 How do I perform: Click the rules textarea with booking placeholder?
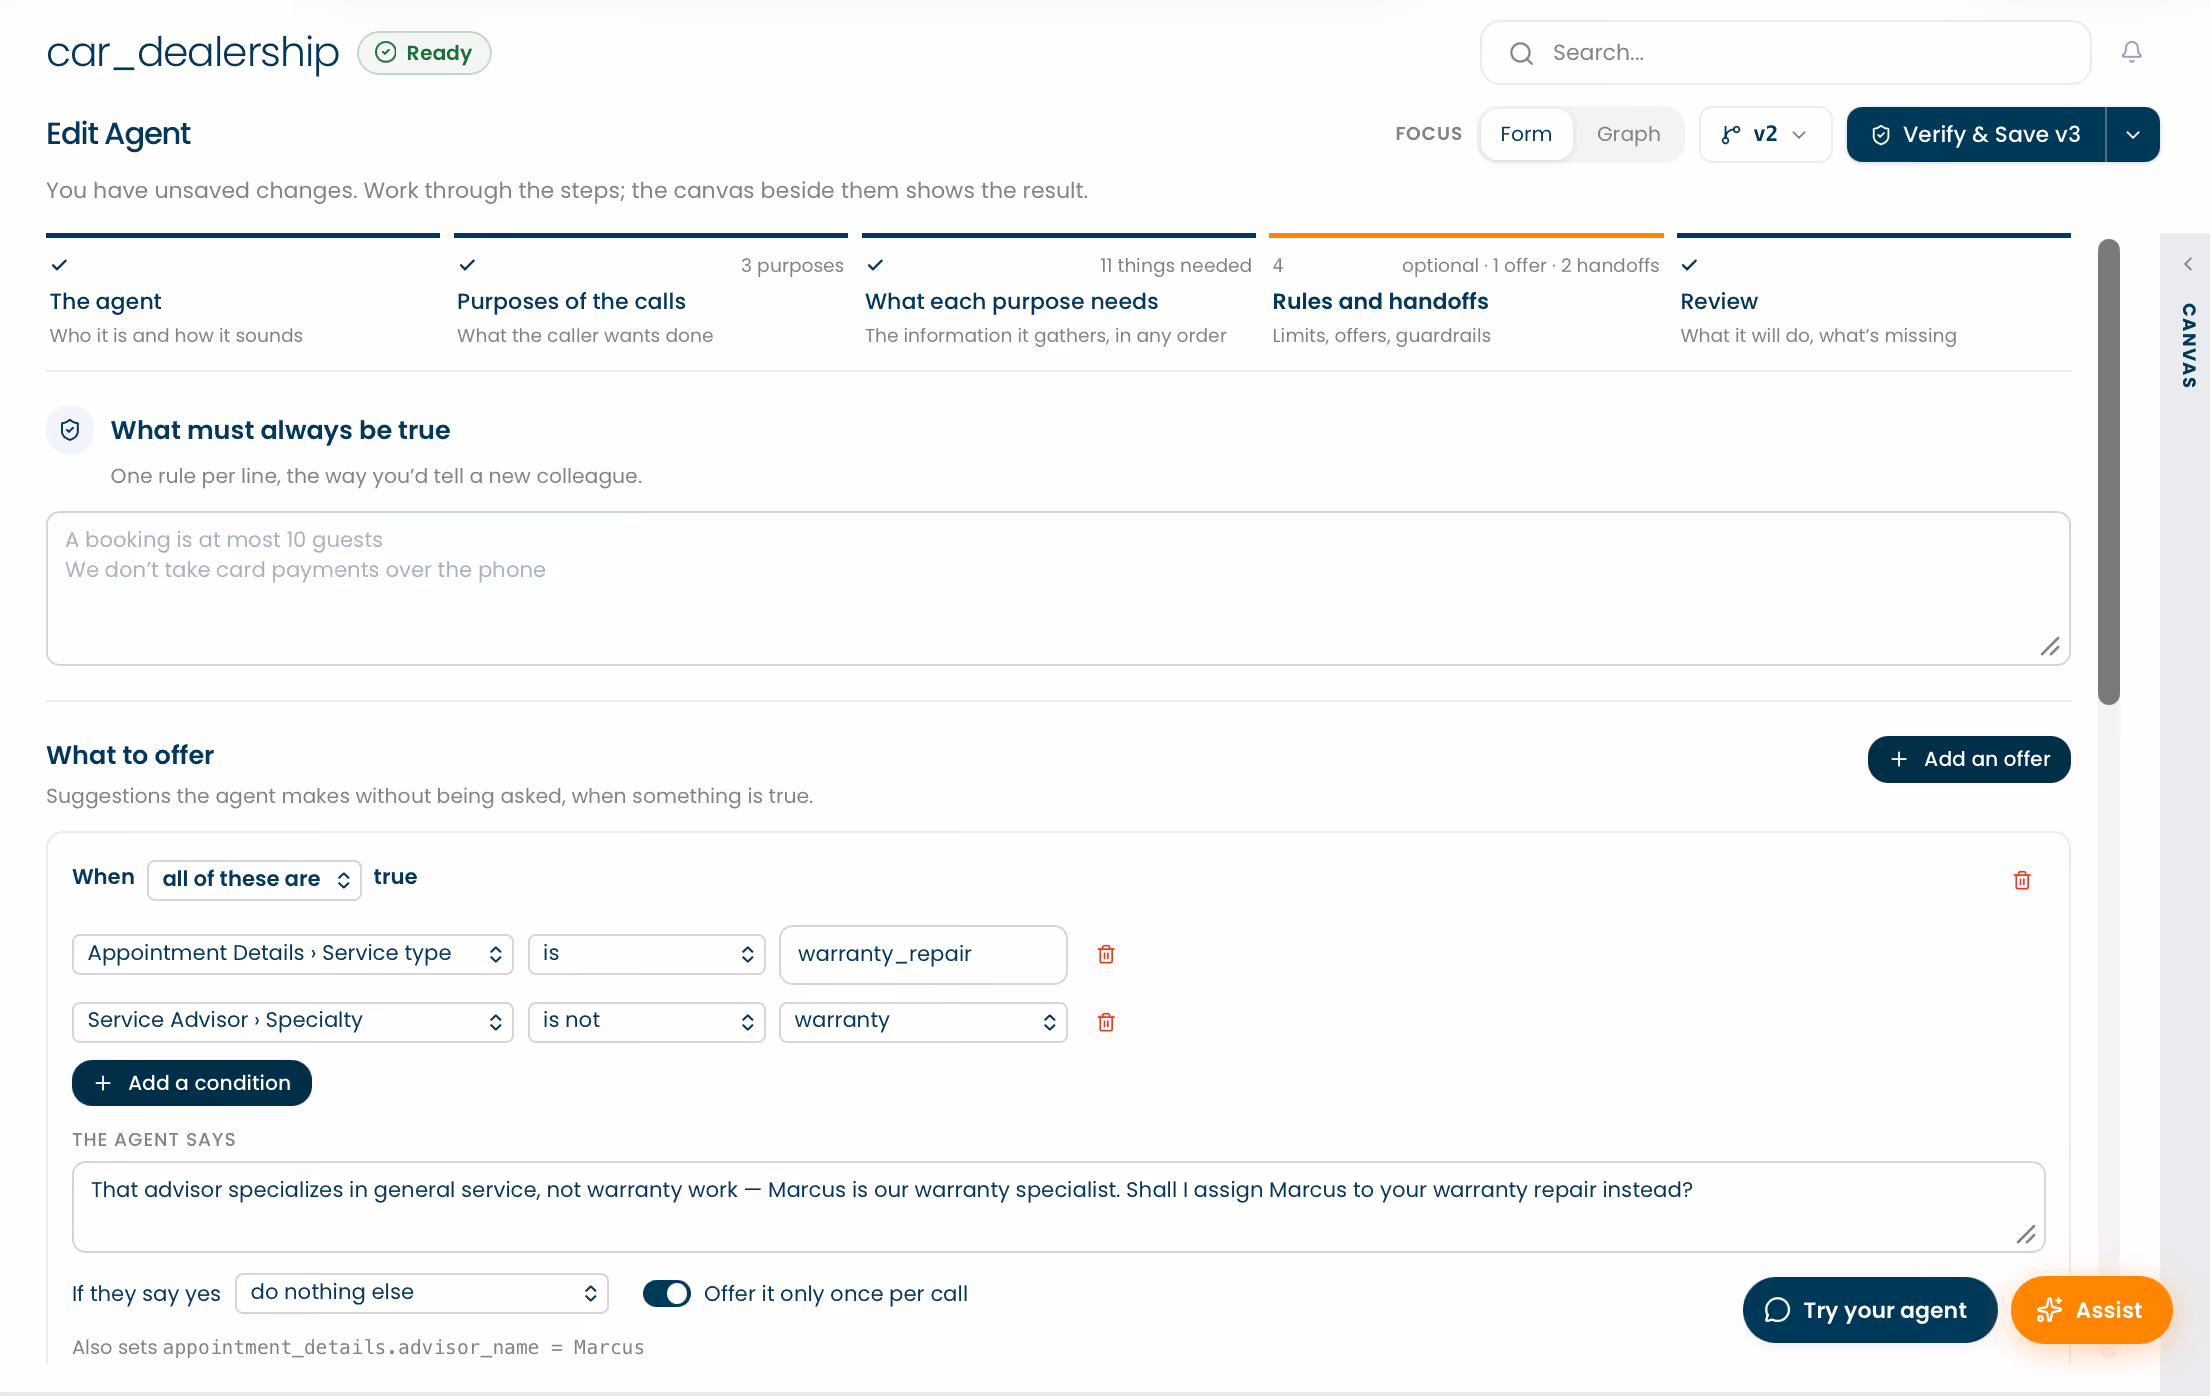click(x=1058, y=588)
